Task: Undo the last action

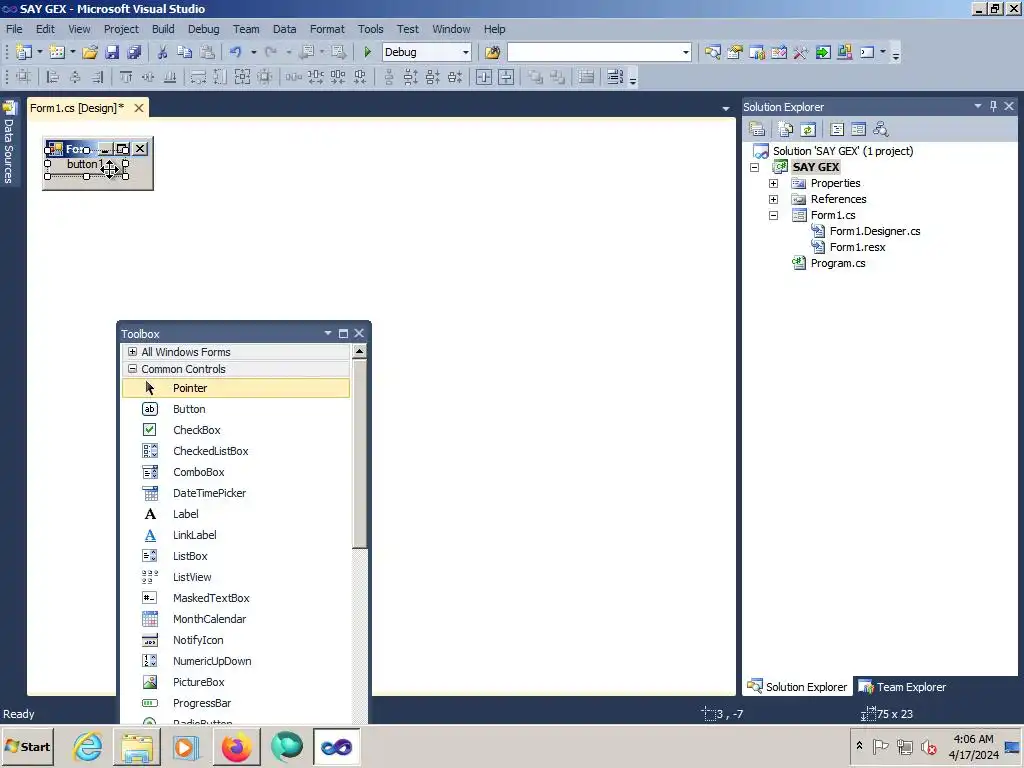Action: [x=235, y=52]
